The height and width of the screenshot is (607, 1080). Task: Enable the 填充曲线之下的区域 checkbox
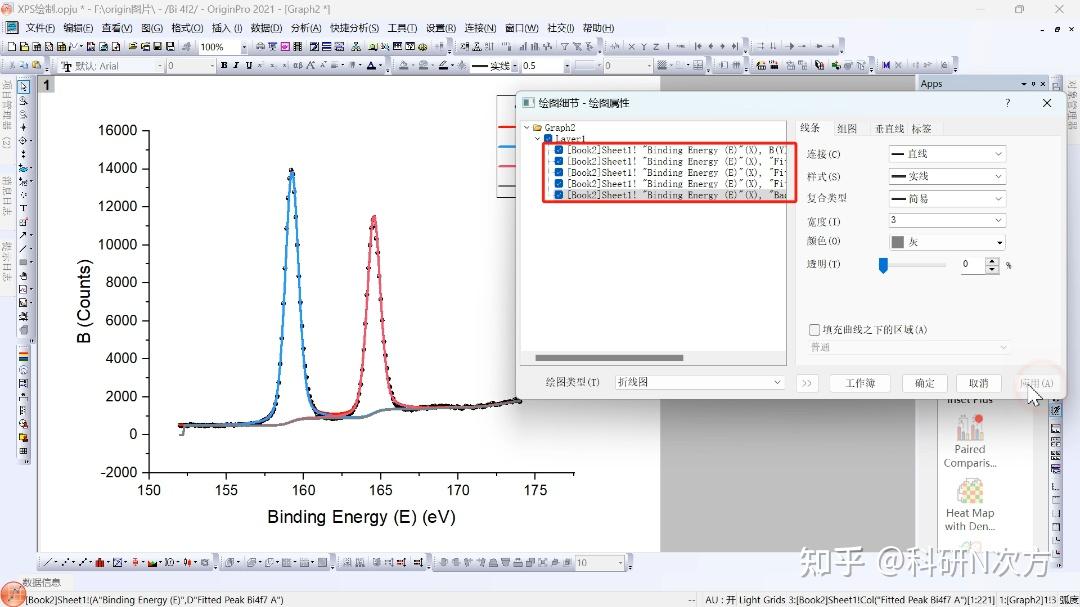(x=814, y=331)
